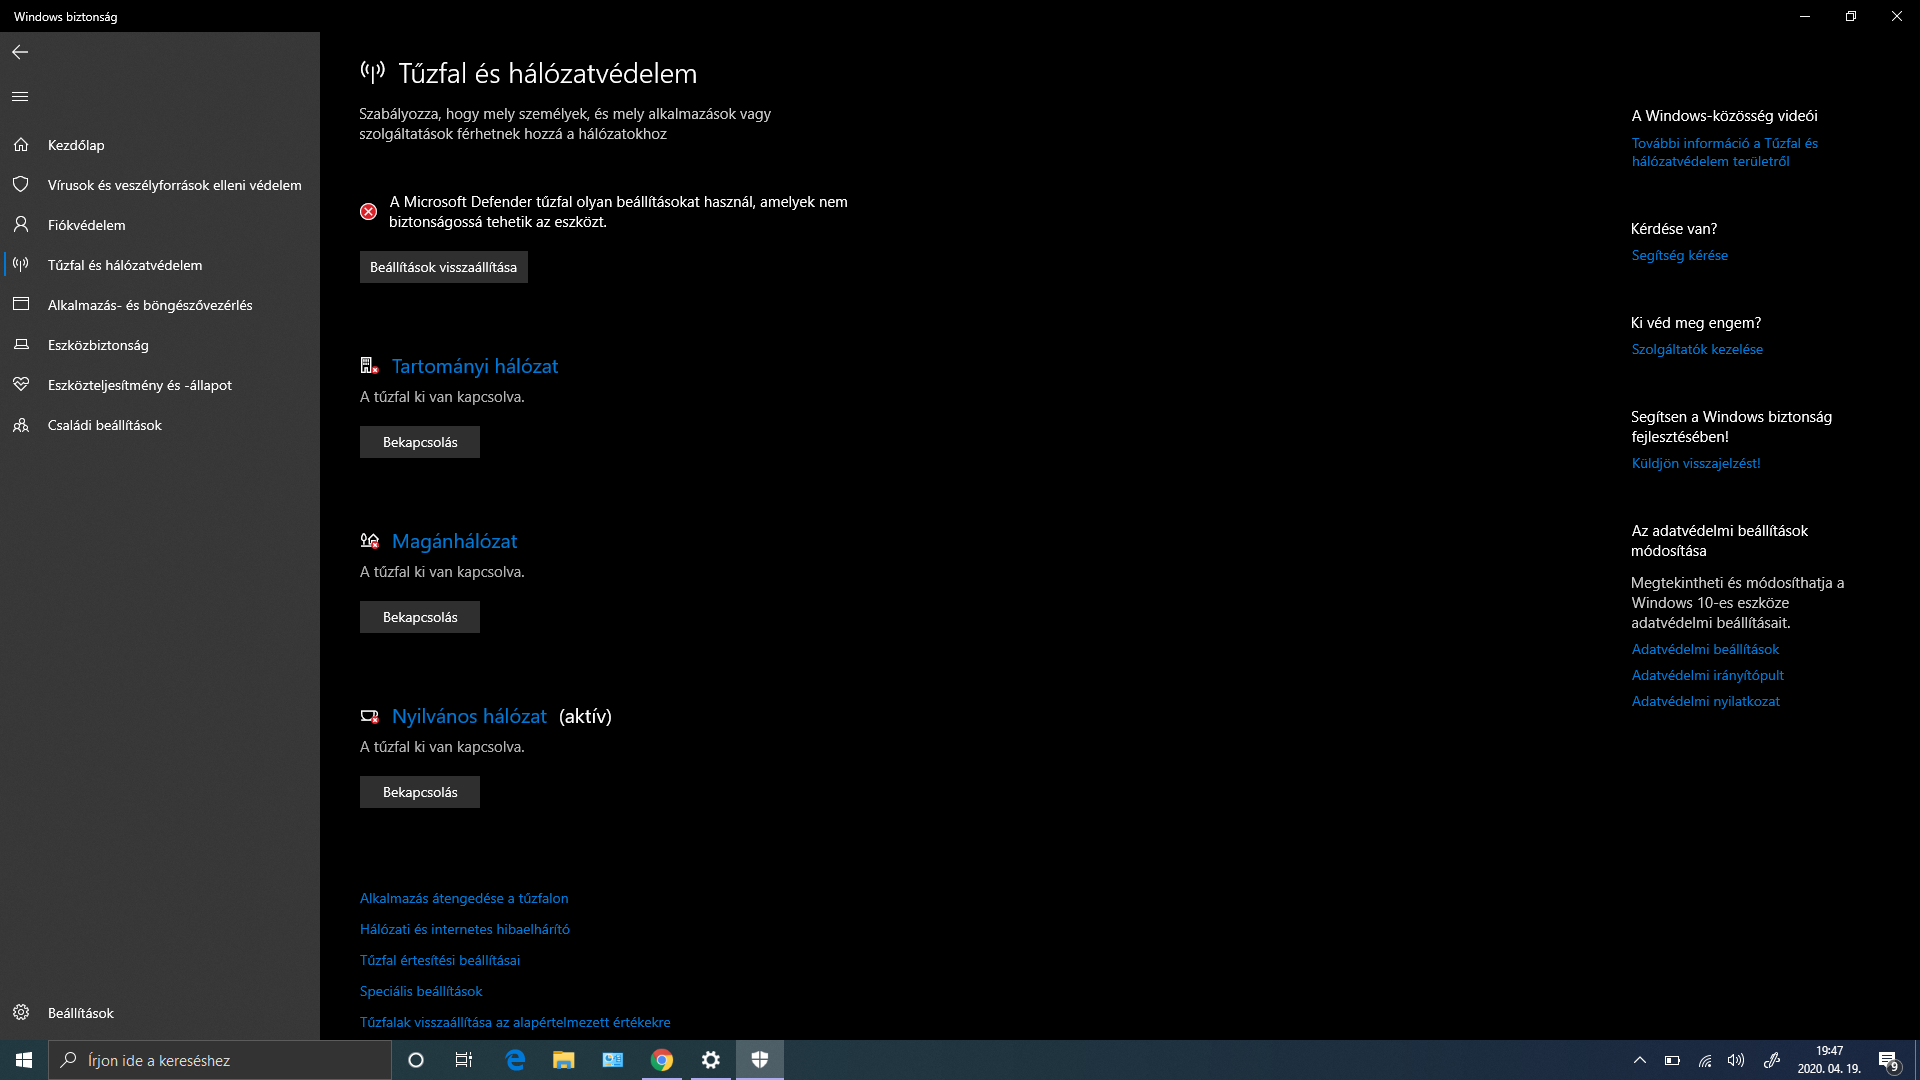The width and height of the screenshot is (1920, 1080).
Task: Open Hálózati és internetes hibaelhárító
Action: point(465,929)
